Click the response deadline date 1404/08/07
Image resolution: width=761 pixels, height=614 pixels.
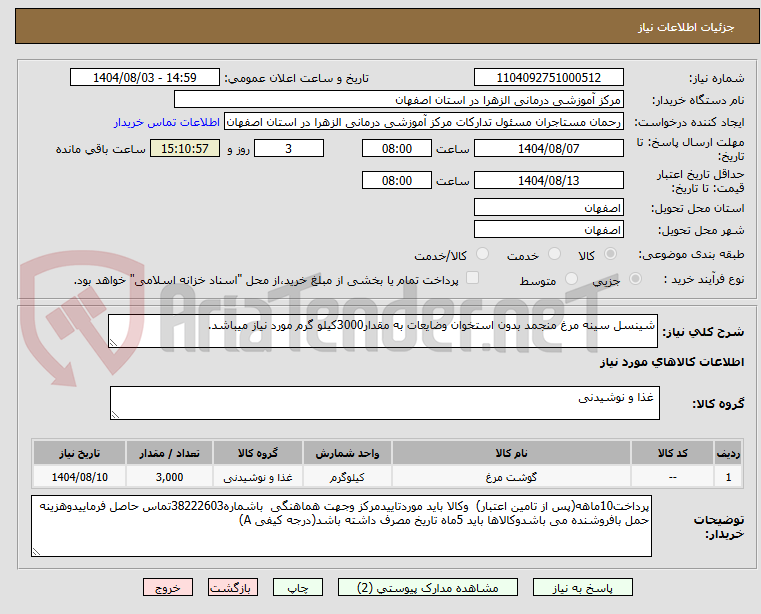pos(548,149)
